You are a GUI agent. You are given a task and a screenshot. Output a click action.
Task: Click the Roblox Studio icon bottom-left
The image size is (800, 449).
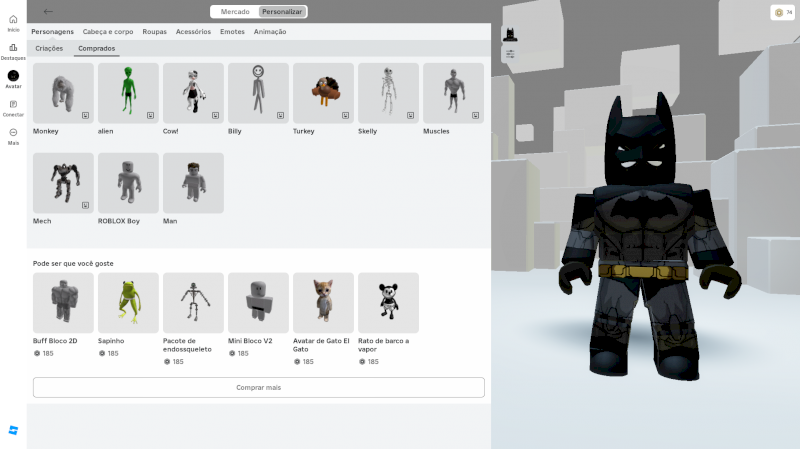pyautogui.click(x=13, y=430)
